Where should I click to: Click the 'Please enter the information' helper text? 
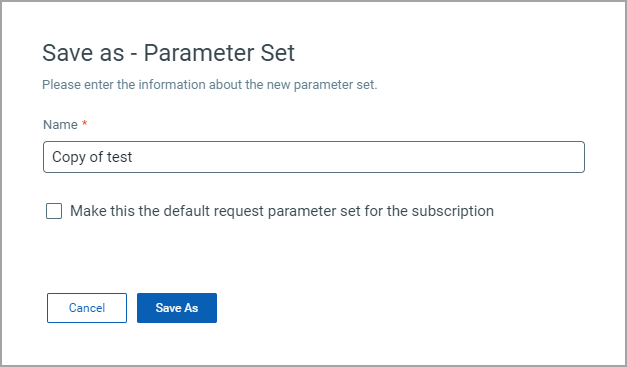coord(210,85)
